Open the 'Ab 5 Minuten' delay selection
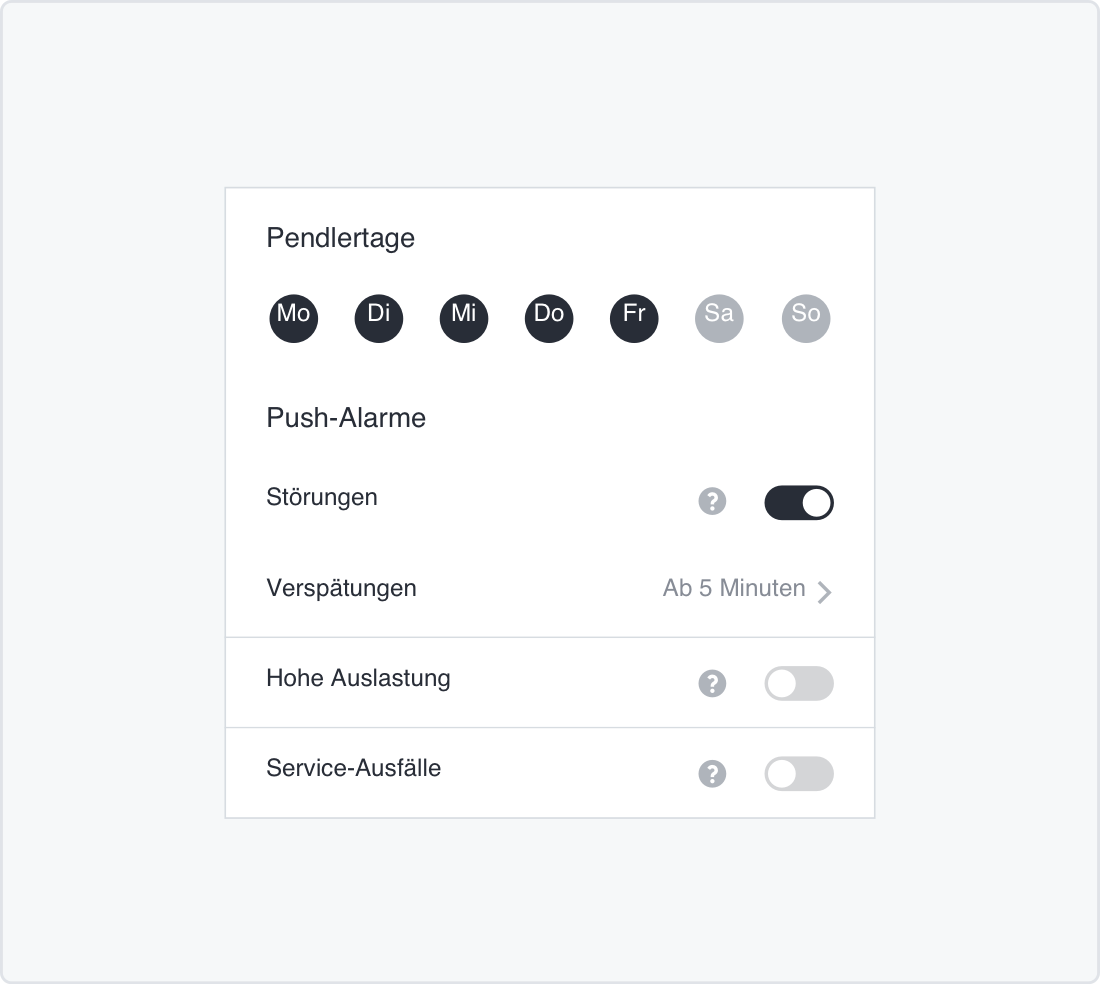 [734, 588]
